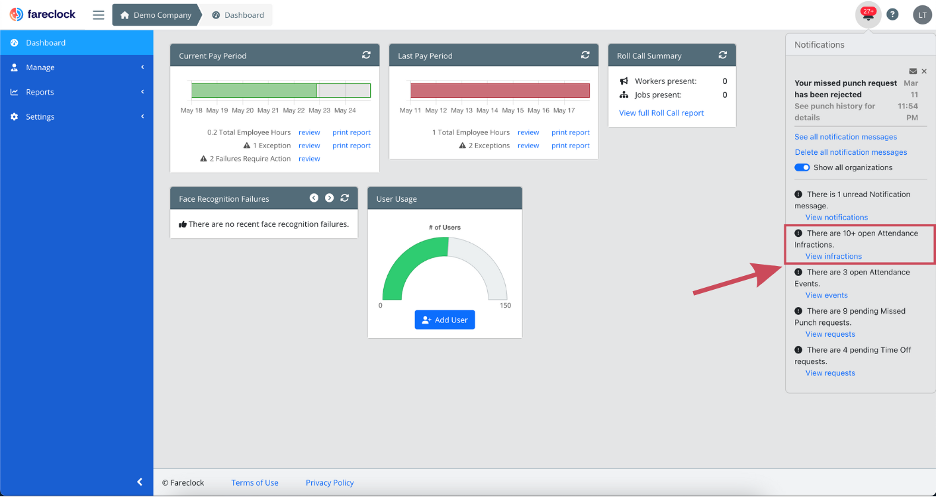936x498 pixels.
Task: Expand the Reports sidebar menu
Action: click(x=76, y=92)
